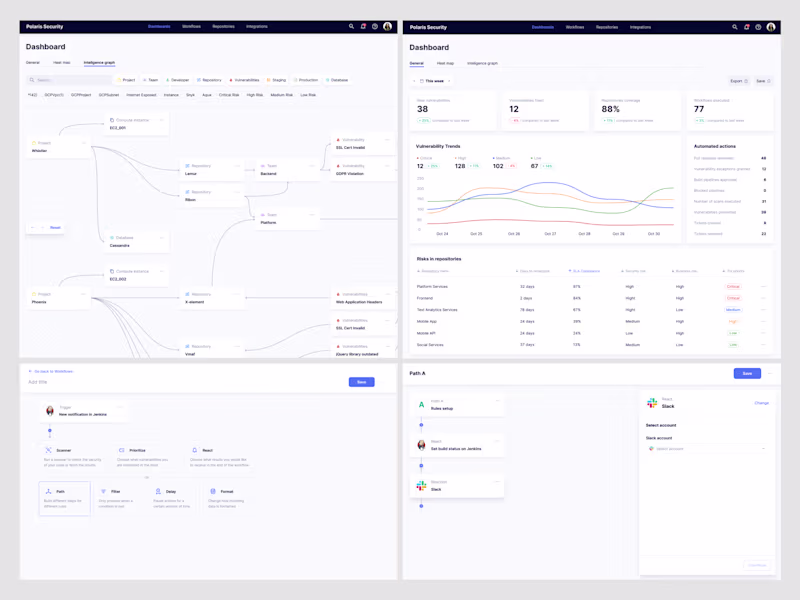The image size is (800, 600).
Task: Open the This week date range dropdown
Action: click(432, 81)
